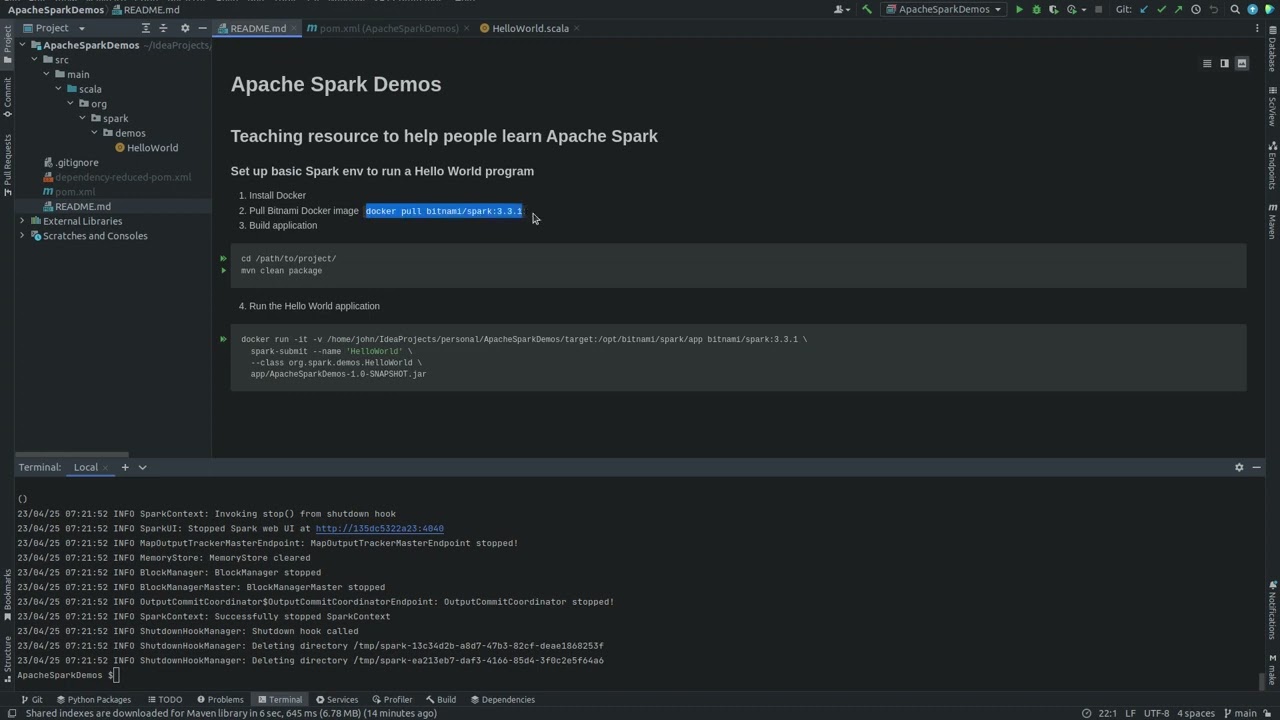Collapse the main folder

pyautogui.click(x=46, y=74)
